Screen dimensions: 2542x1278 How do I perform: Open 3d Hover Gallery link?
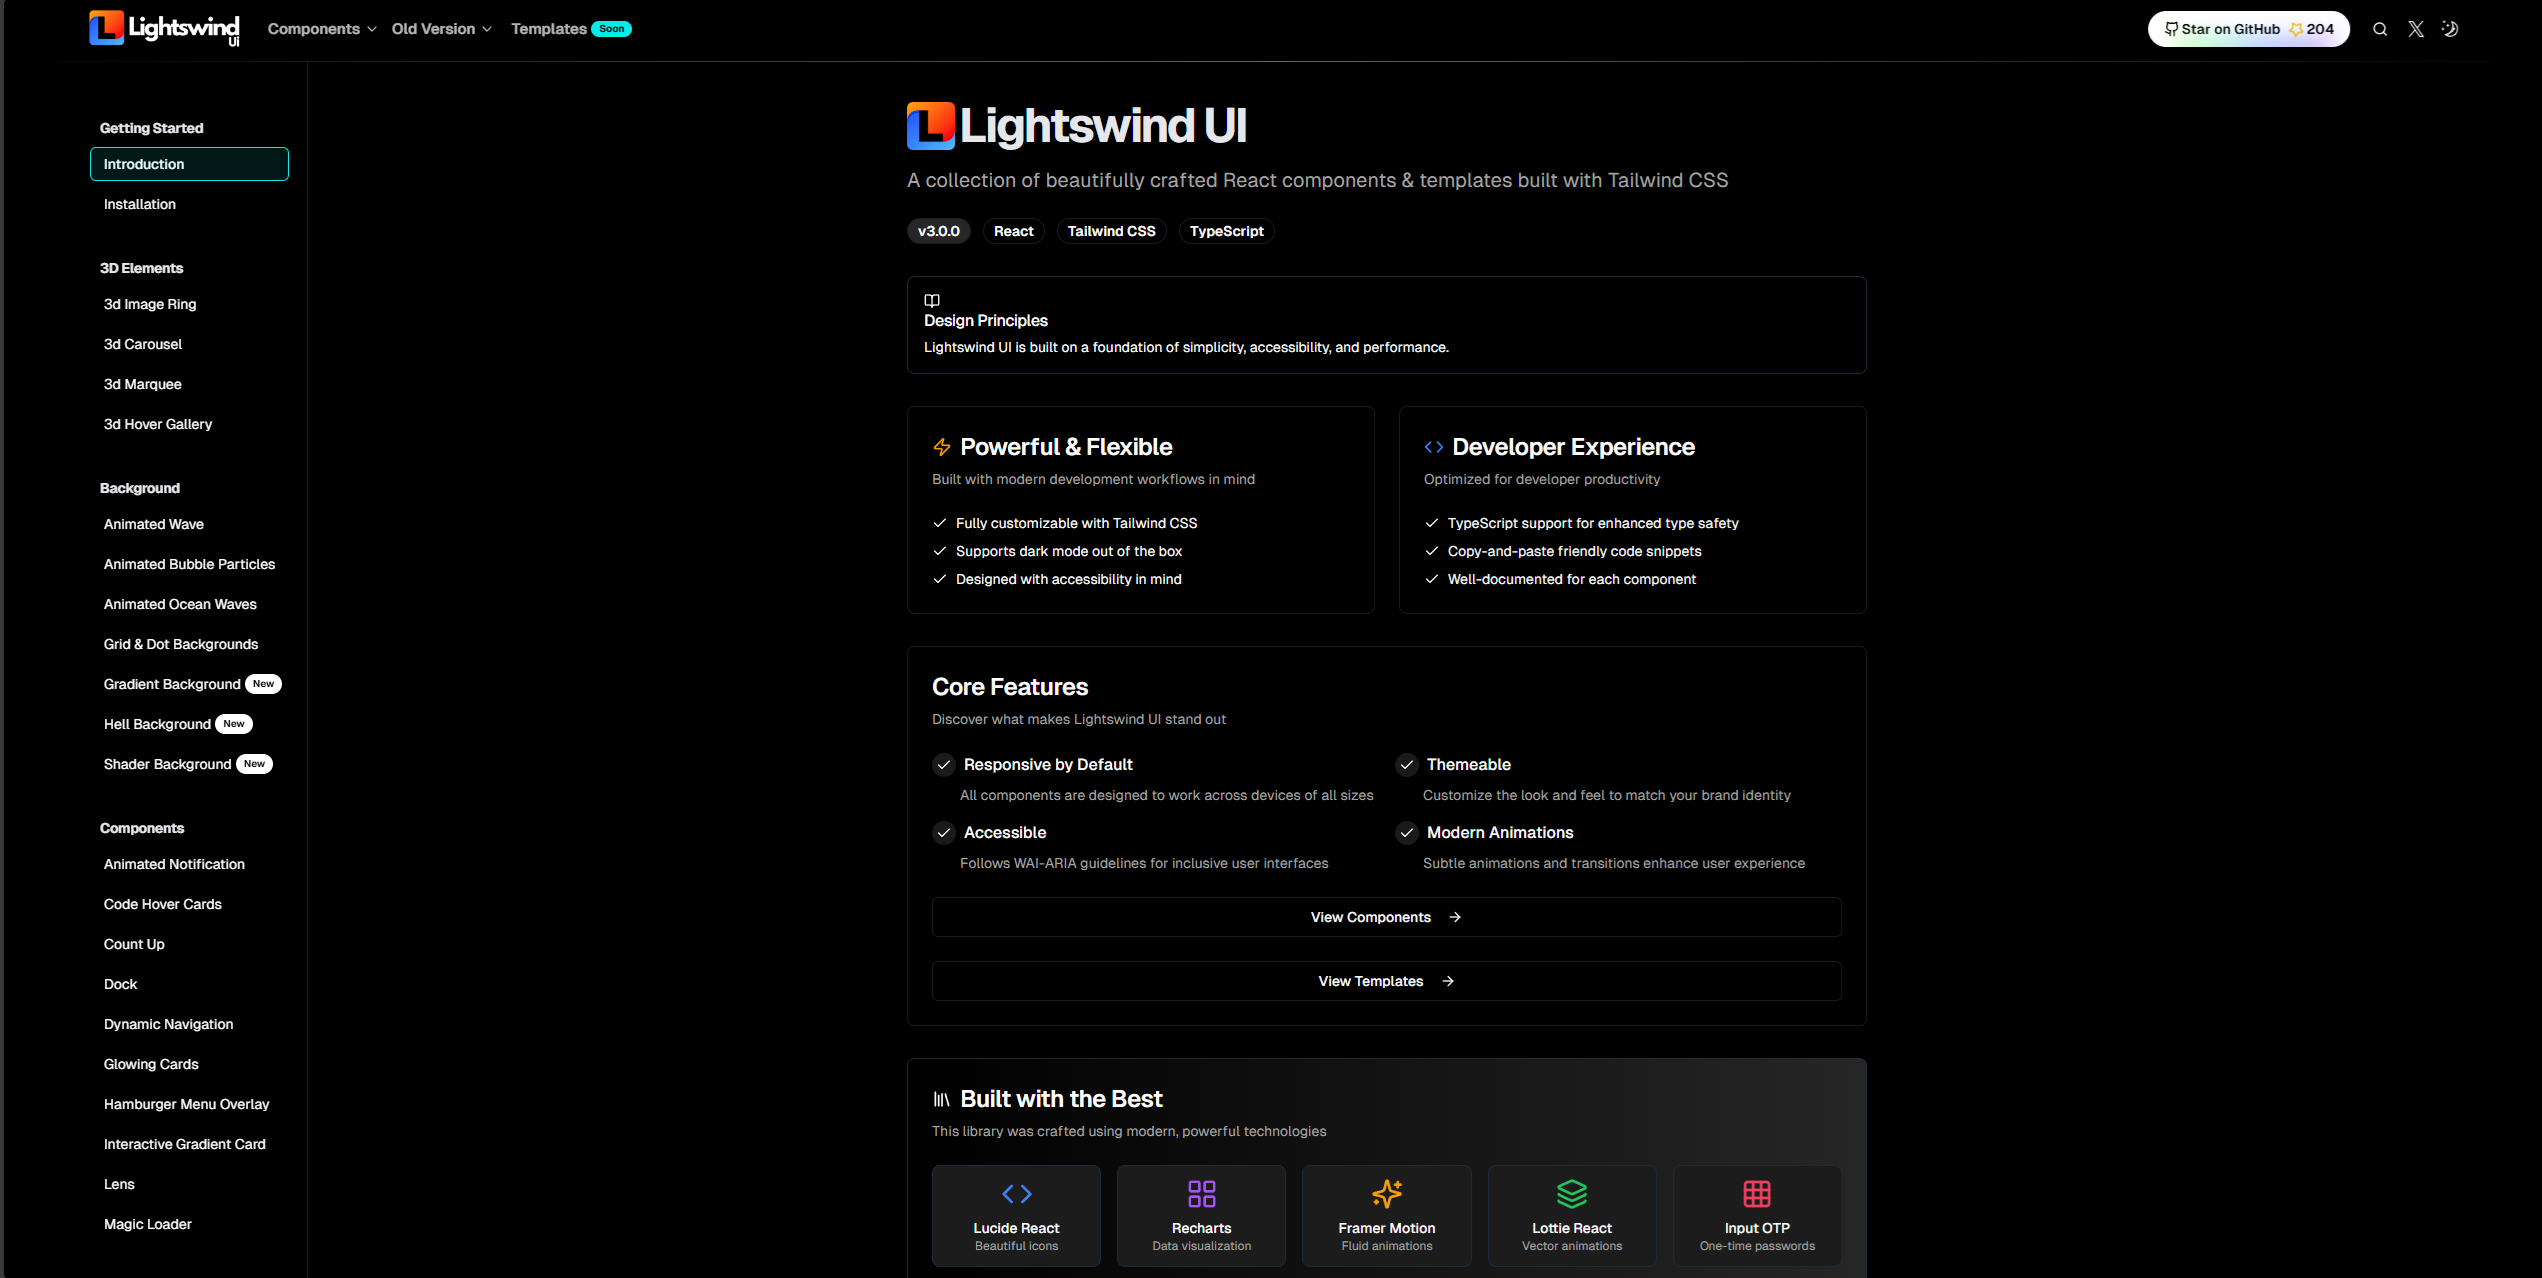tap(158, 424)
